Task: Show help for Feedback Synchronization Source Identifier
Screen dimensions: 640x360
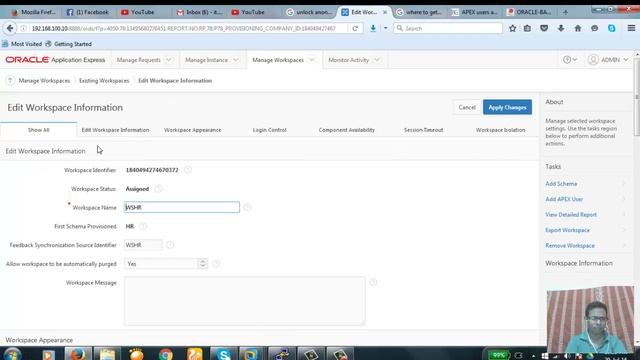Action: pos(170,245)
